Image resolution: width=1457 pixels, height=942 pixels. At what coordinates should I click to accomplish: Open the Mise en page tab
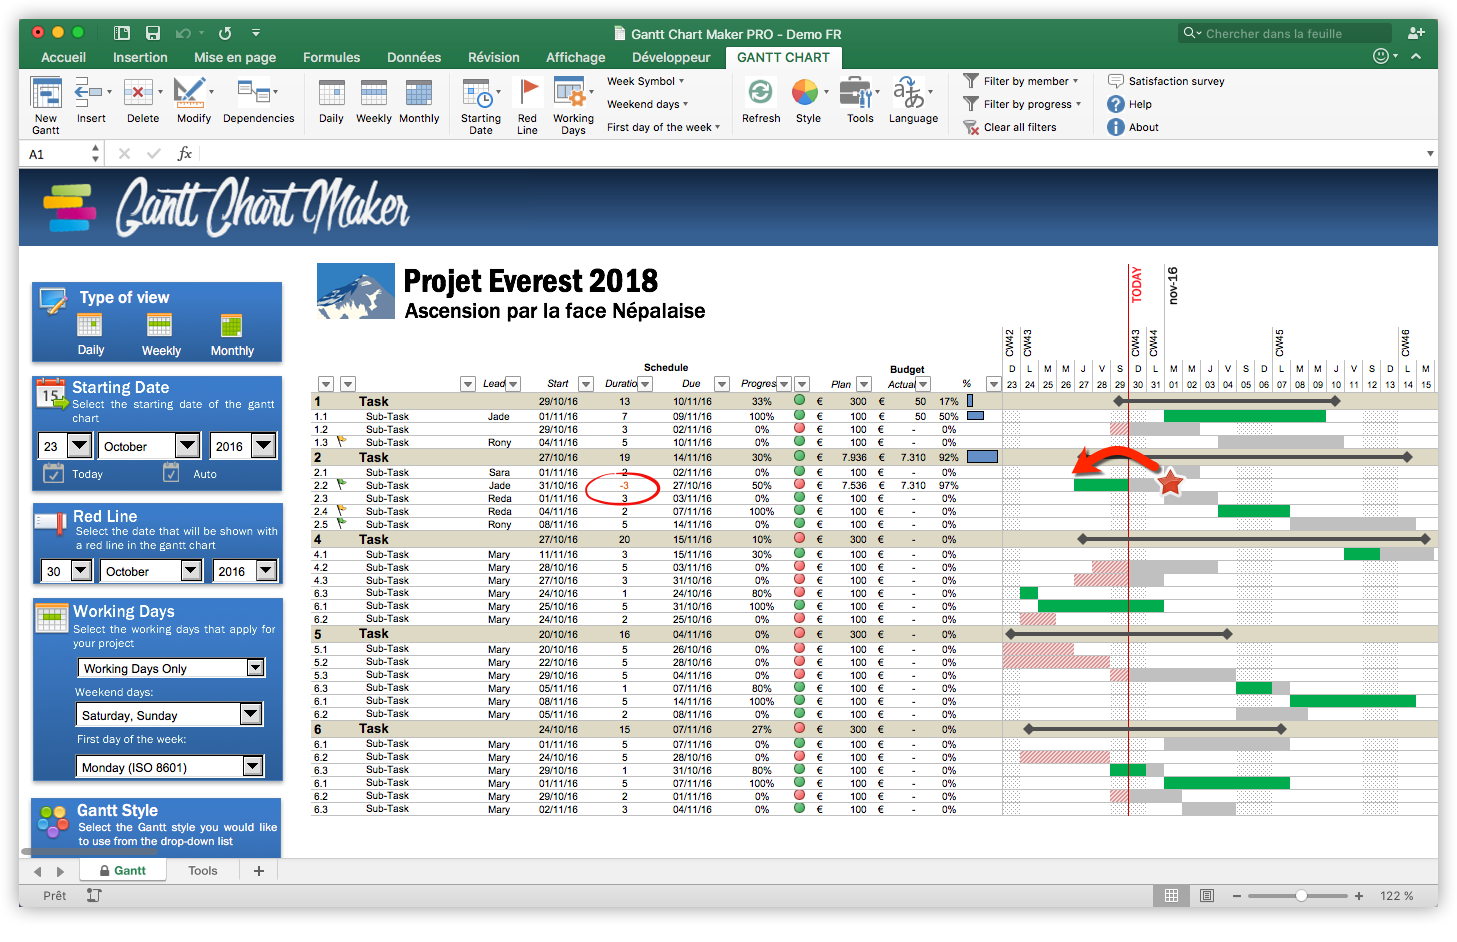(235, 57)
